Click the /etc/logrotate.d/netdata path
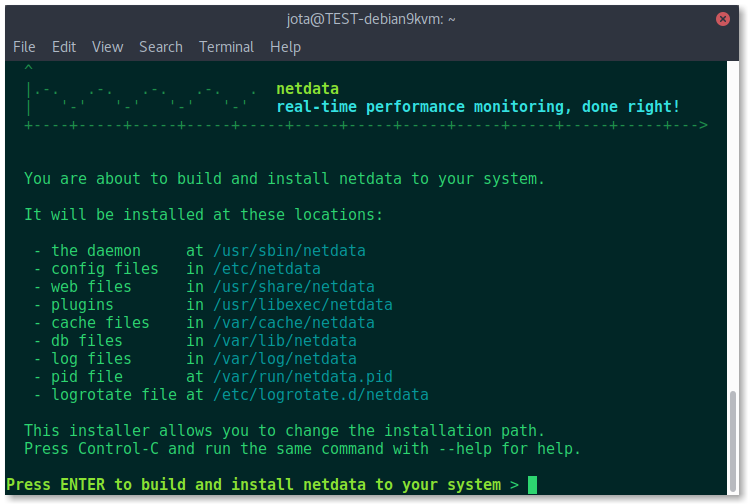The image size is (748, 504). click(x=321, y=395)
